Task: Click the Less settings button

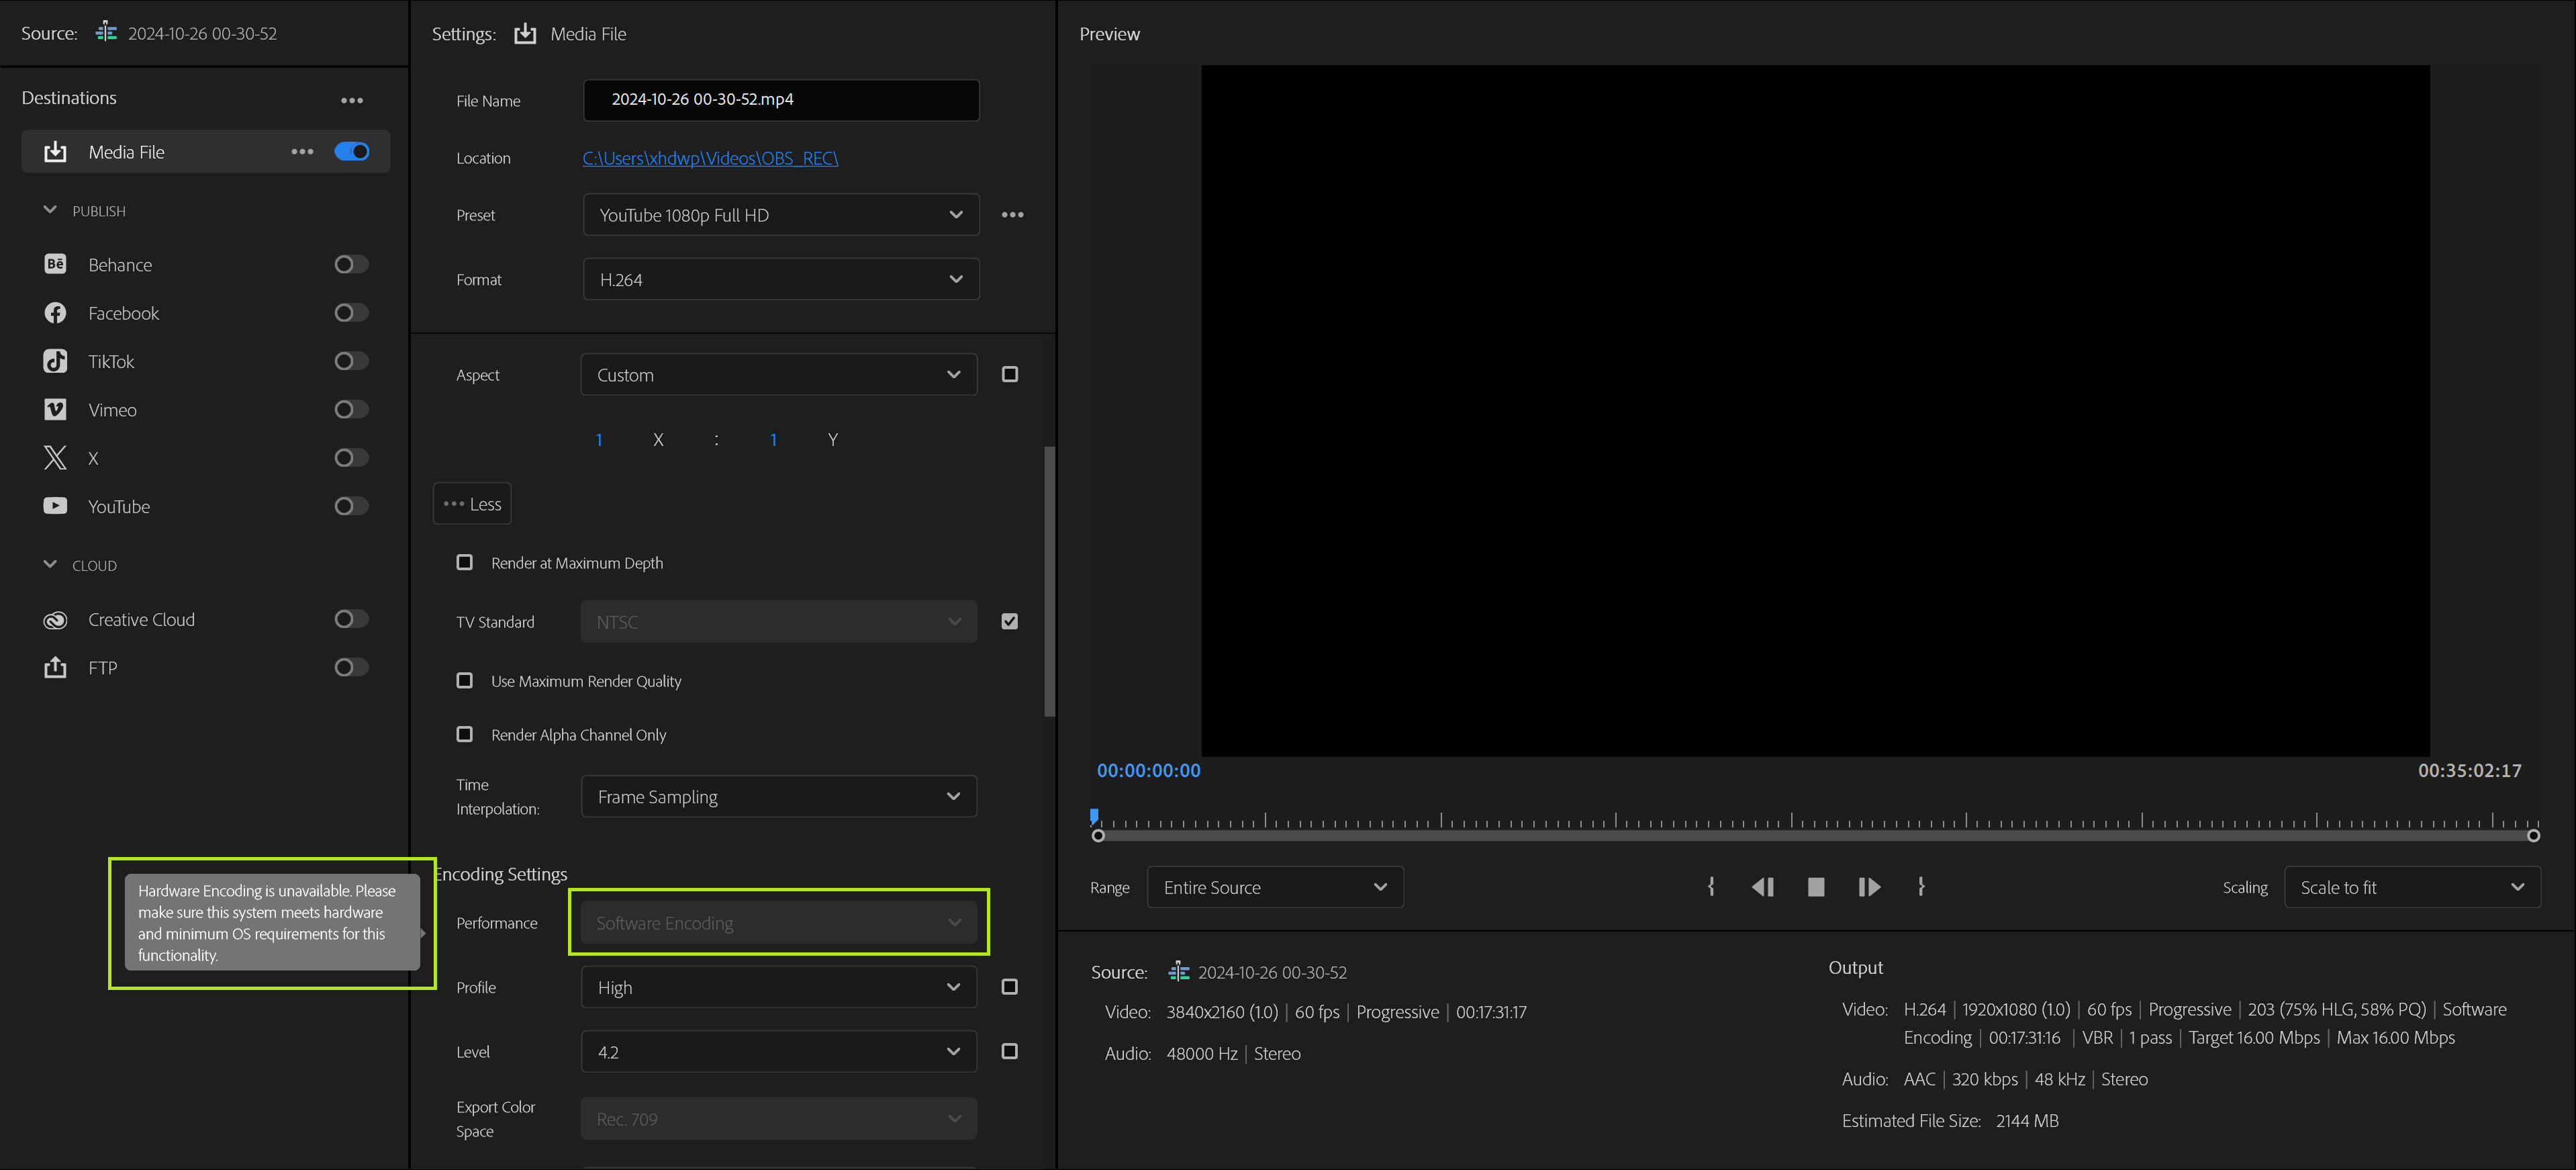Action: point(472,504)
